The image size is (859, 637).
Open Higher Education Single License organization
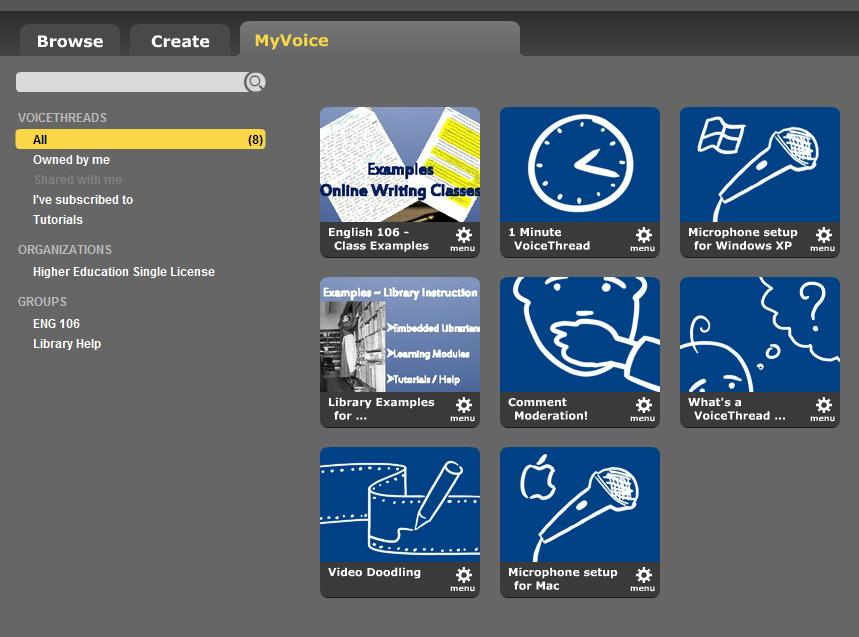124,272
